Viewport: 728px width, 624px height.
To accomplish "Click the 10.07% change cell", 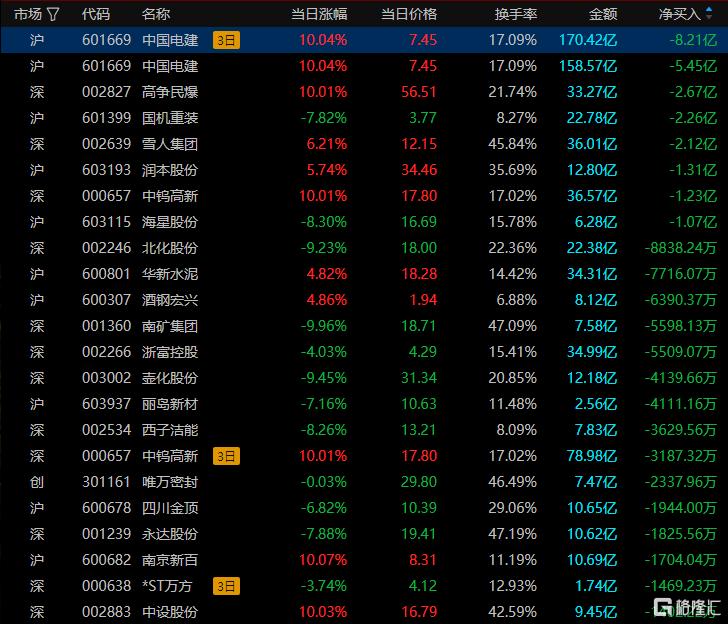I will pos(323,560).
